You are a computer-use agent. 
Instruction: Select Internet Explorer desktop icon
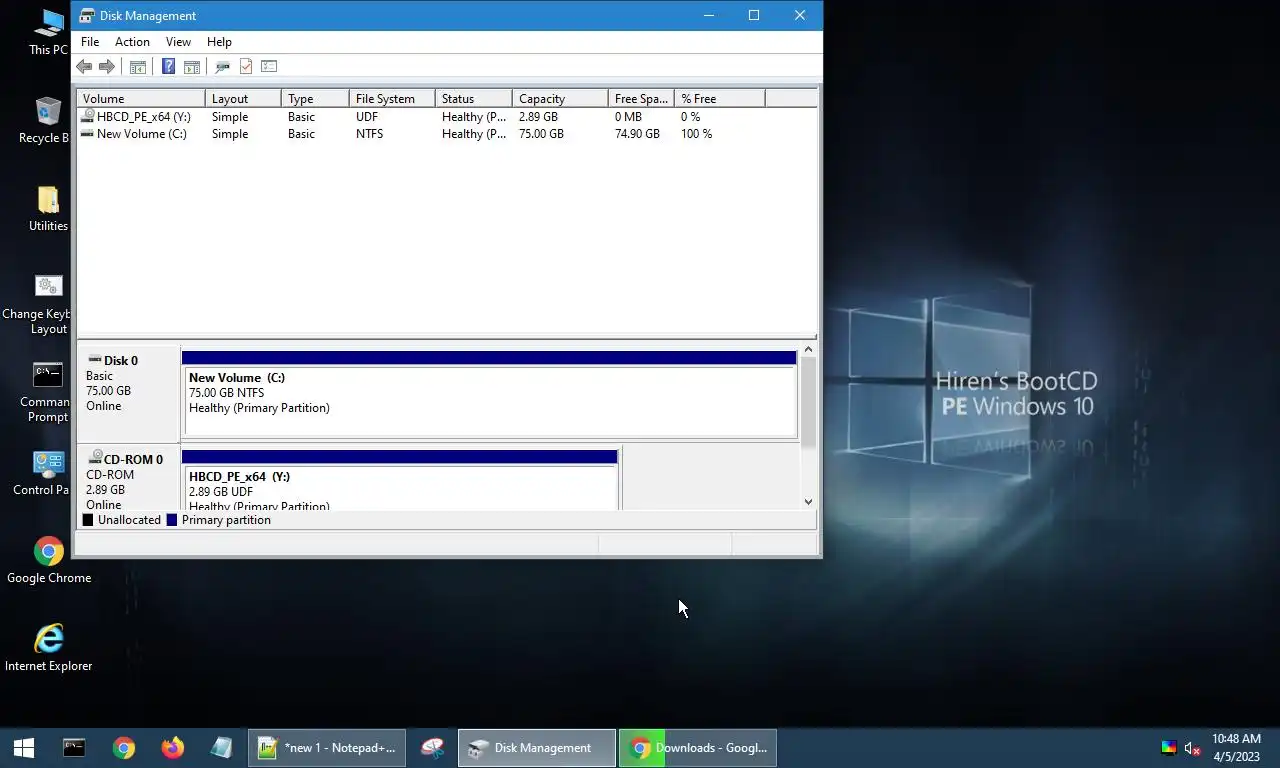click(48, 648)
